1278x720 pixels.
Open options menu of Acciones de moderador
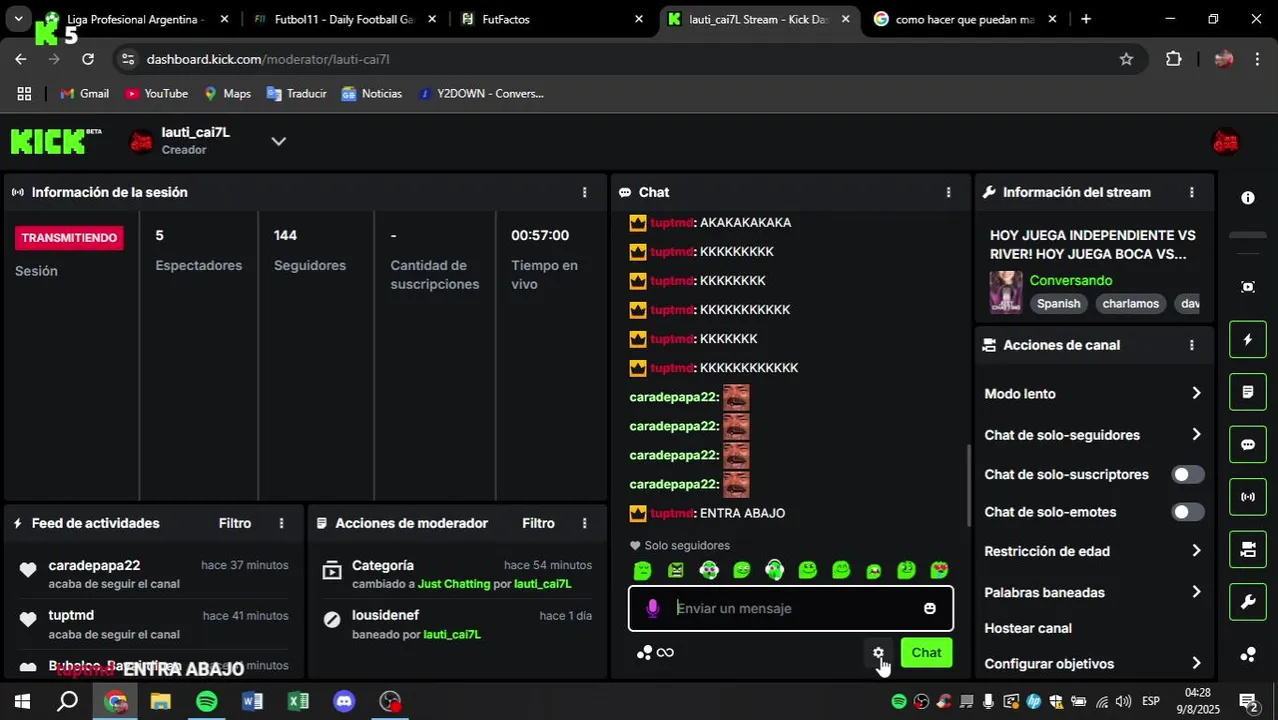(x=585, y=523)
